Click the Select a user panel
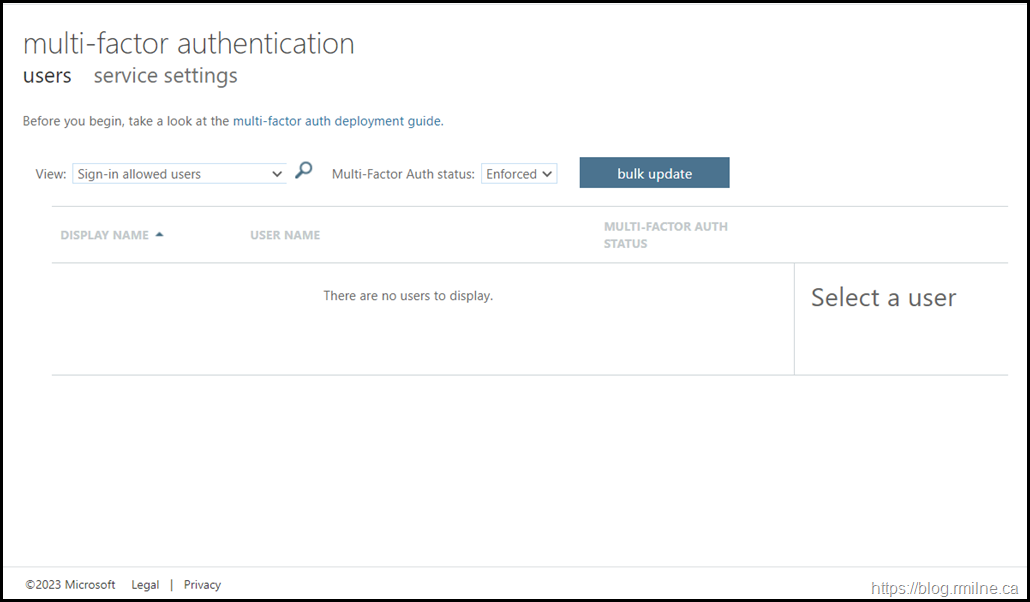 (x=883, y=297)
